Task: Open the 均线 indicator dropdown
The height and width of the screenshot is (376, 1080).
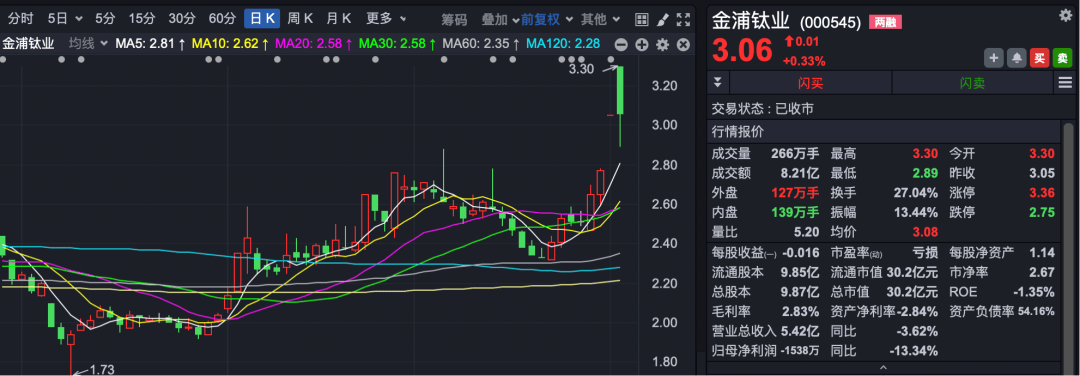Action: coord(88,44)
